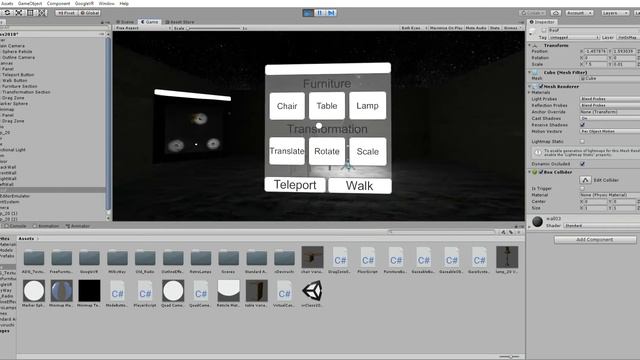
Task: Select the Rotate transform tool in toolbar
Action: [7, 13]
